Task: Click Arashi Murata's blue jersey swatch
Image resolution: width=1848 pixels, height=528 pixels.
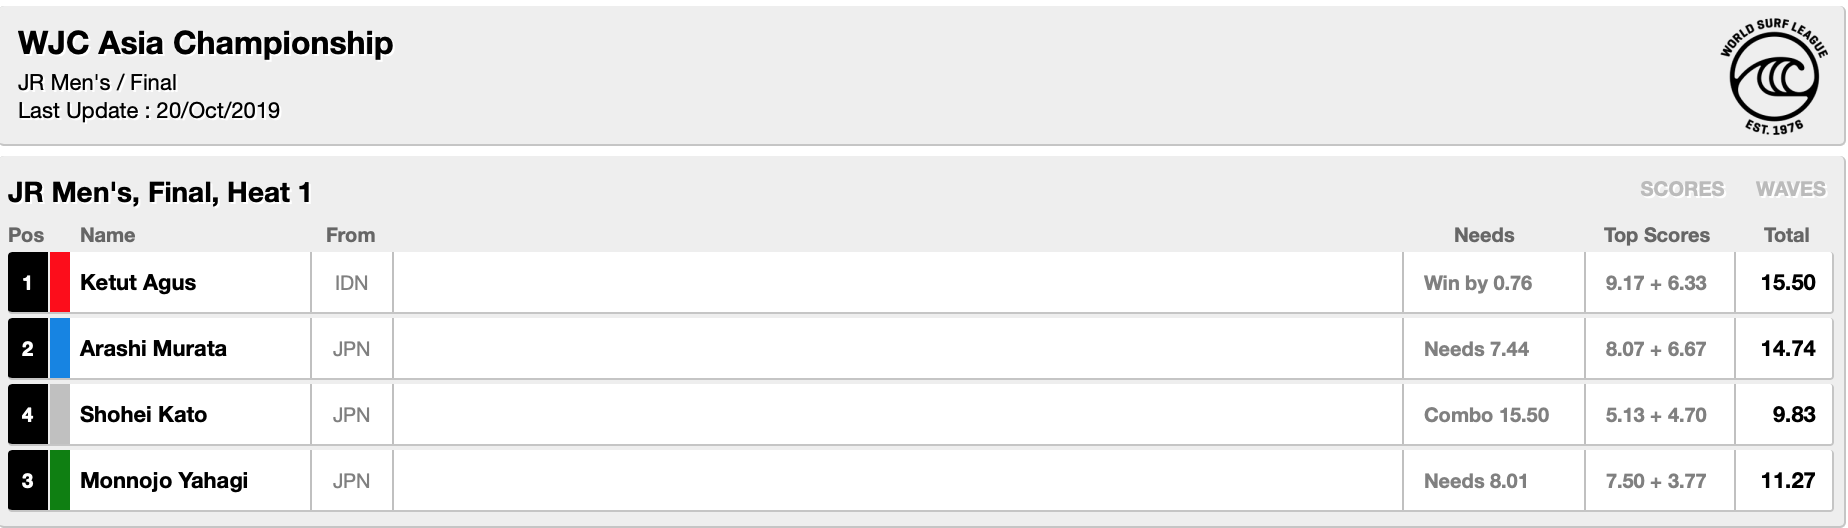Action: [59, 349]
